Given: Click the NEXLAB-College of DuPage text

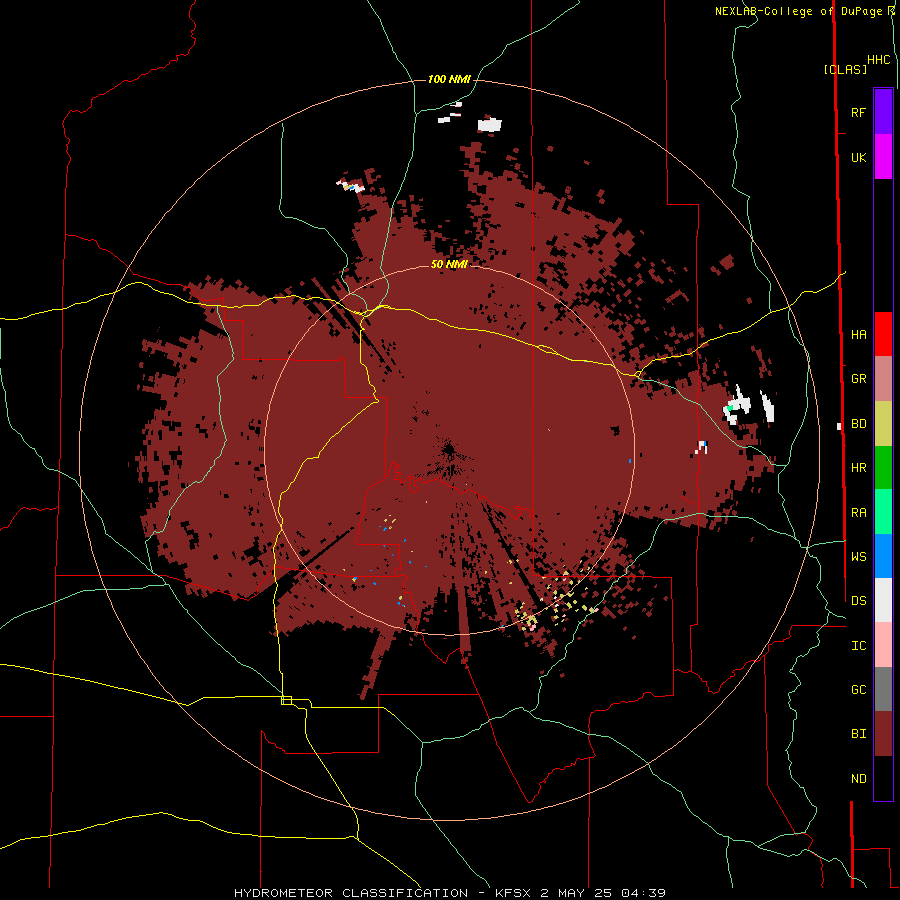Looking at the screenshot, I should click(798, 11).
